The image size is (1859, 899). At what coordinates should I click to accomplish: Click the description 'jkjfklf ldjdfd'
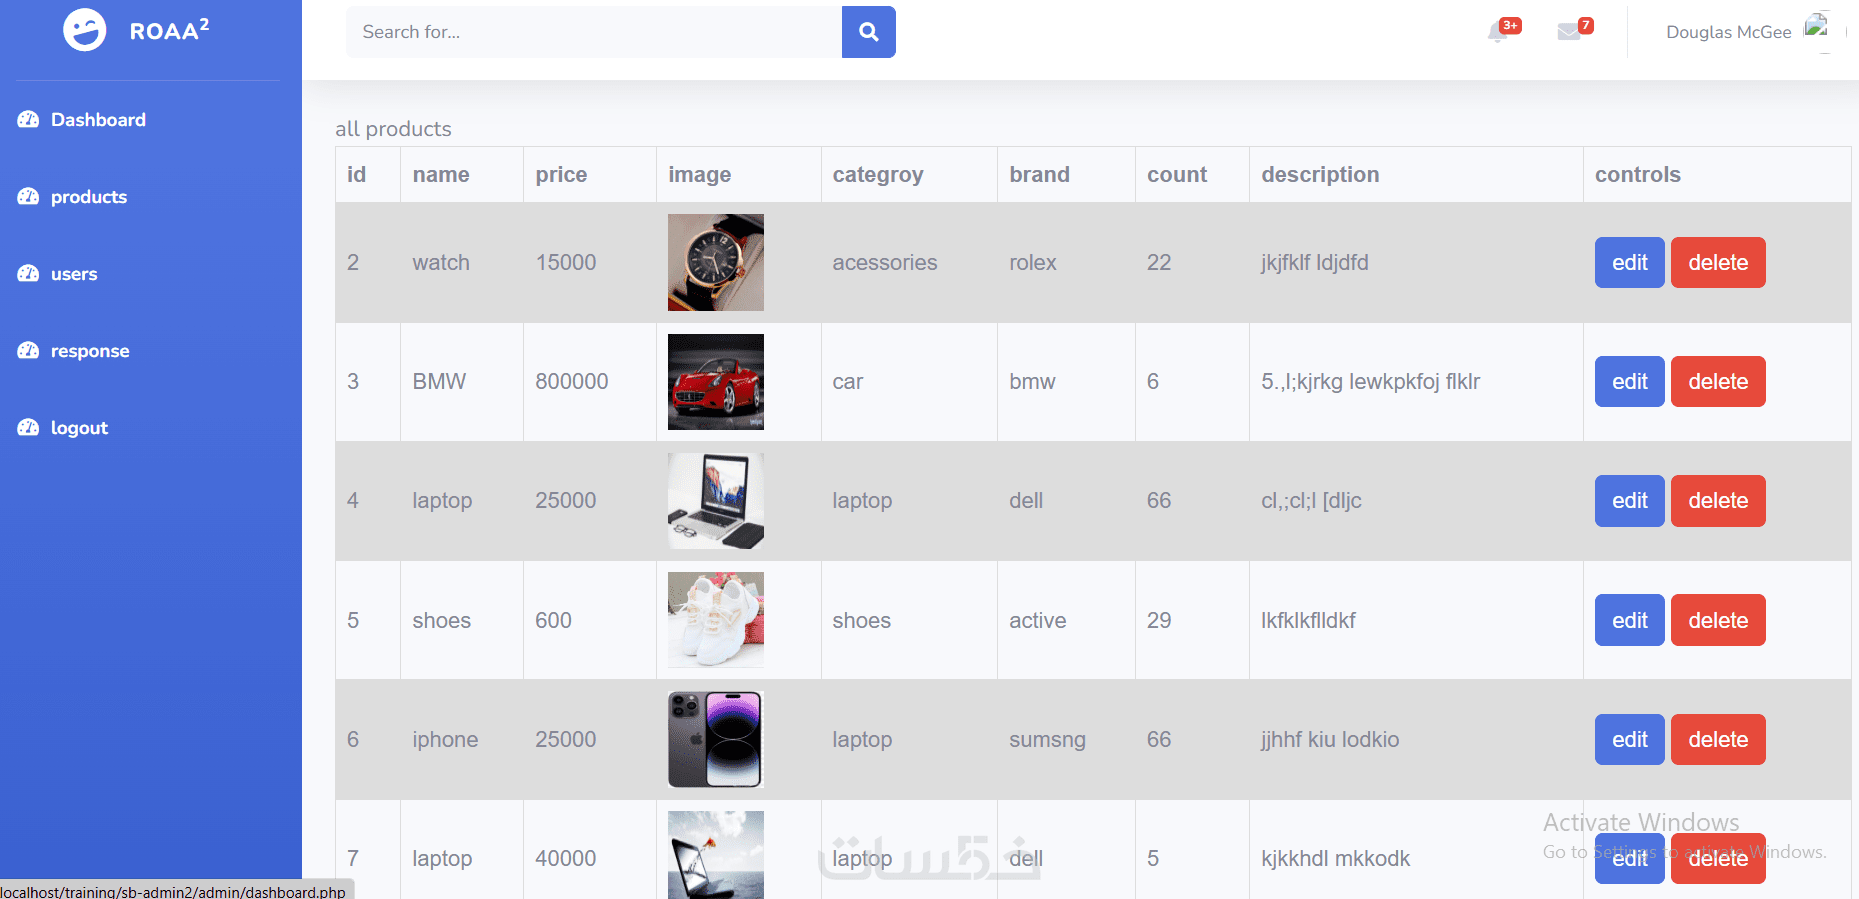[1315, 262]
